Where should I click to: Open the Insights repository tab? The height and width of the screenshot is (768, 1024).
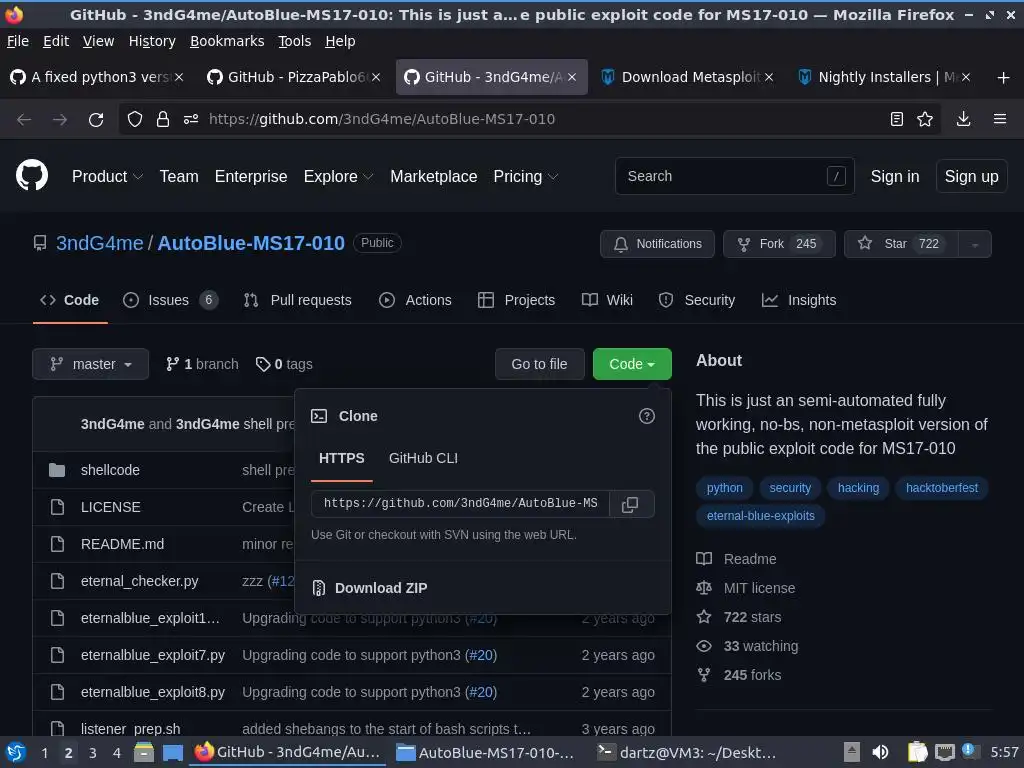coord(799,300)
